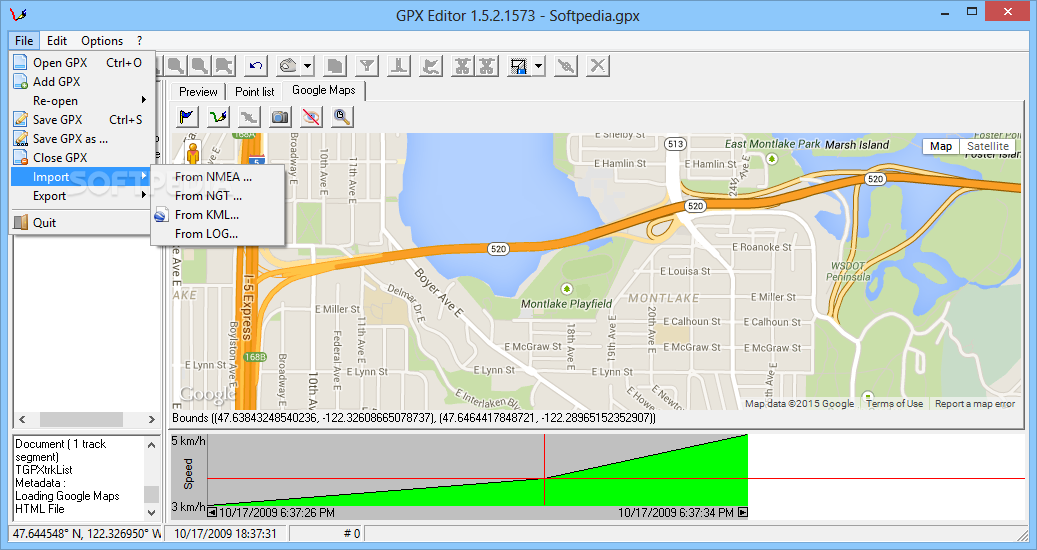
Task: Choose Add GPX from File menu
Action: [x=83, y=81]
